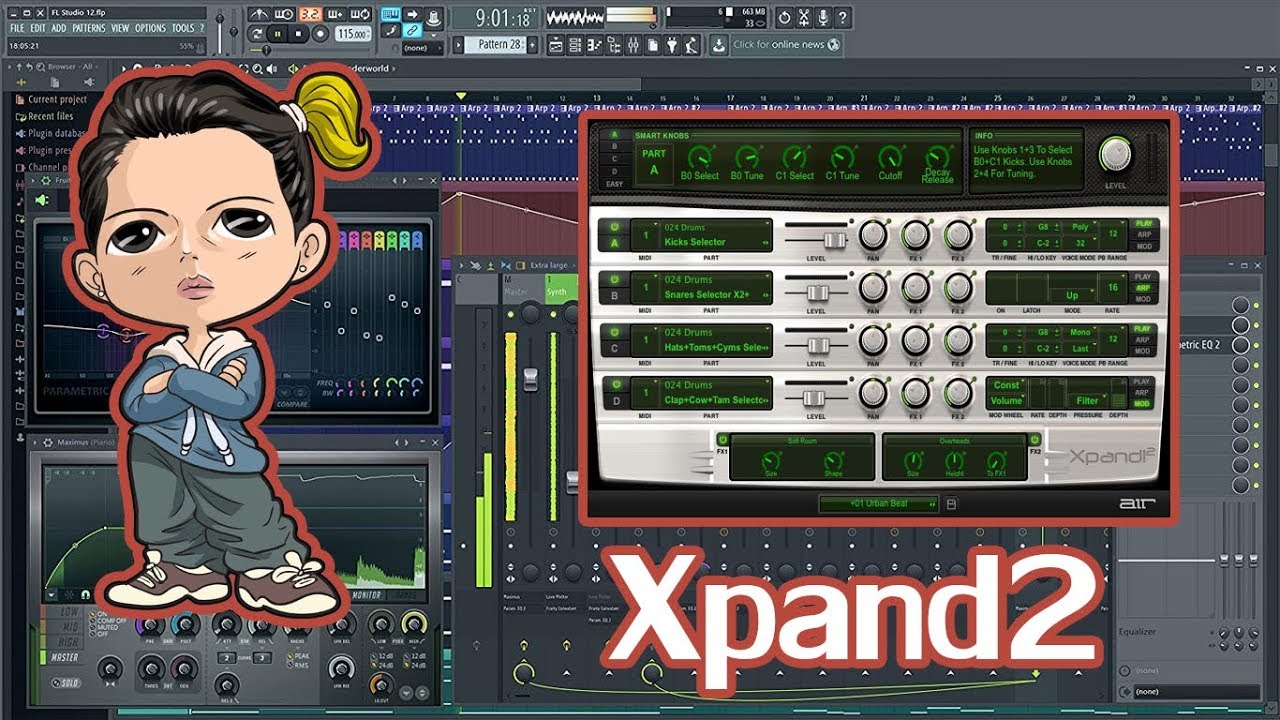Toggle the metronome in FL Studio toolbar
The width and height of the screenshot is (1280, 720).
259,15
